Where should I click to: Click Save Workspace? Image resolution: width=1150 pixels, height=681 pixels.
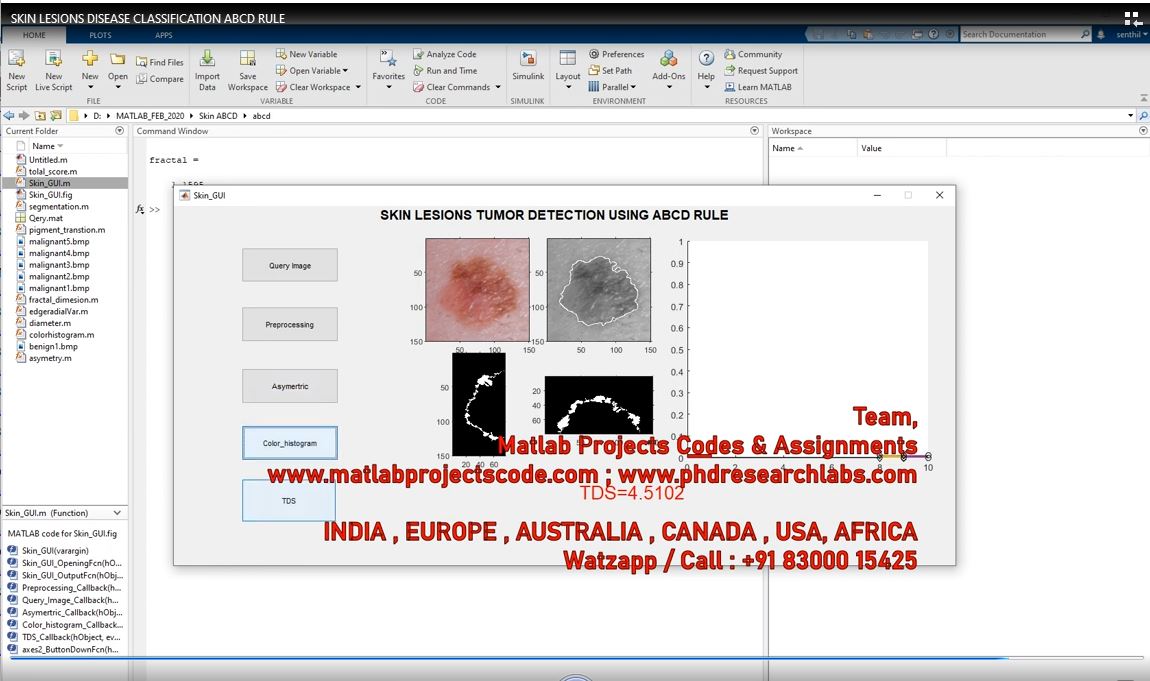pyautogui.click(x=248, y=70)
